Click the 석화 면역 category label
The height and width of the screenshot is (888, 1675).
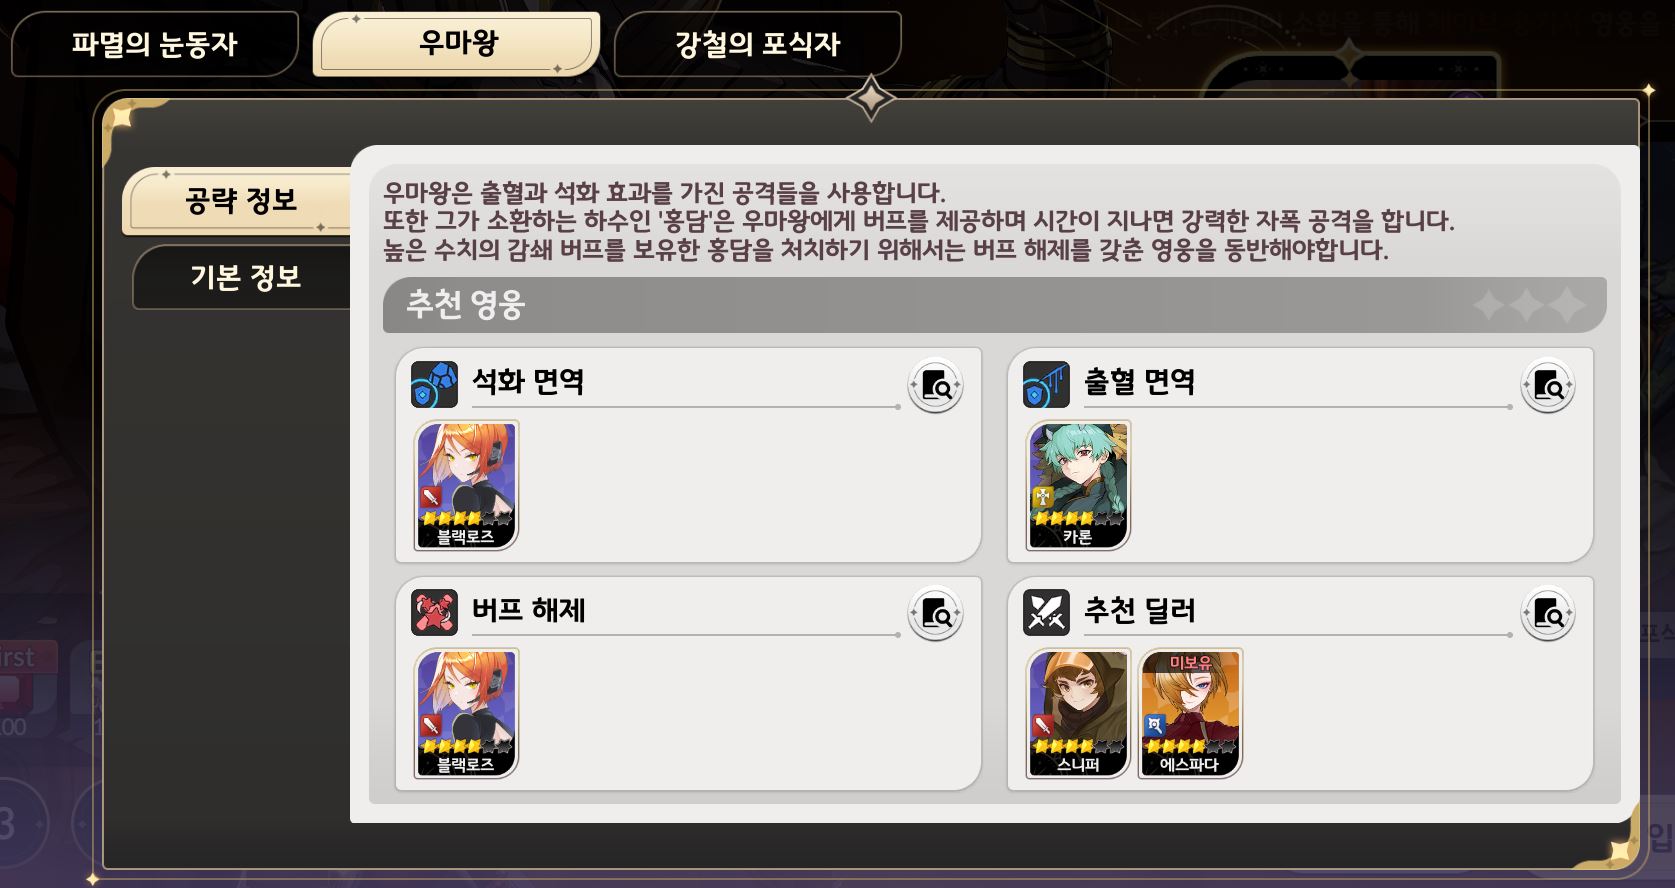point(528,381)
